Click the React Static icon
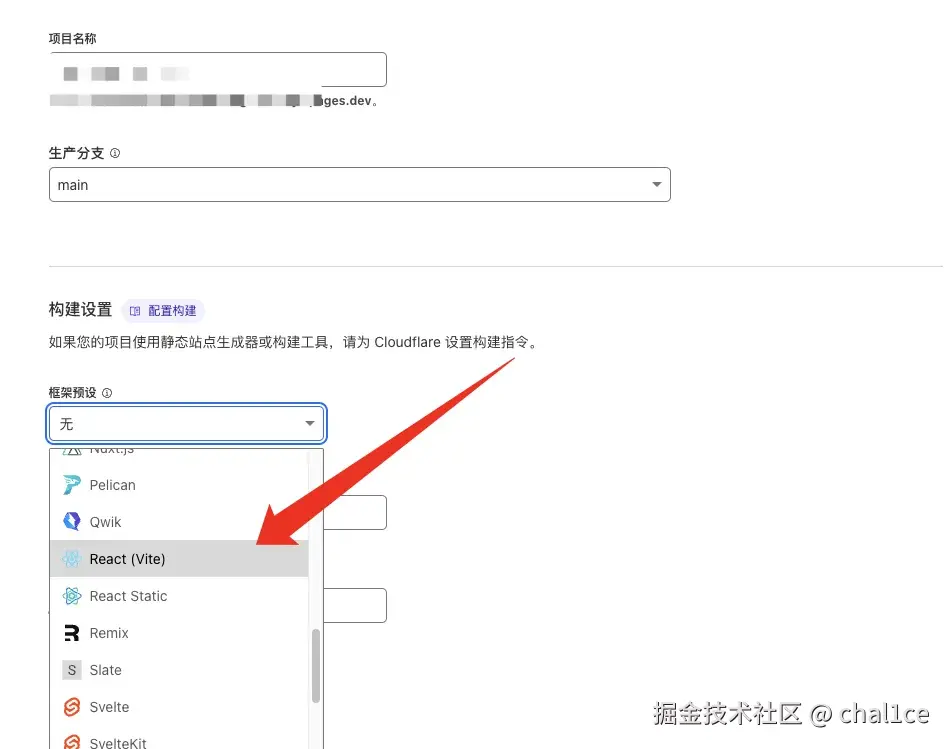The width and height of the screenshot is (951, 749). 71,596
